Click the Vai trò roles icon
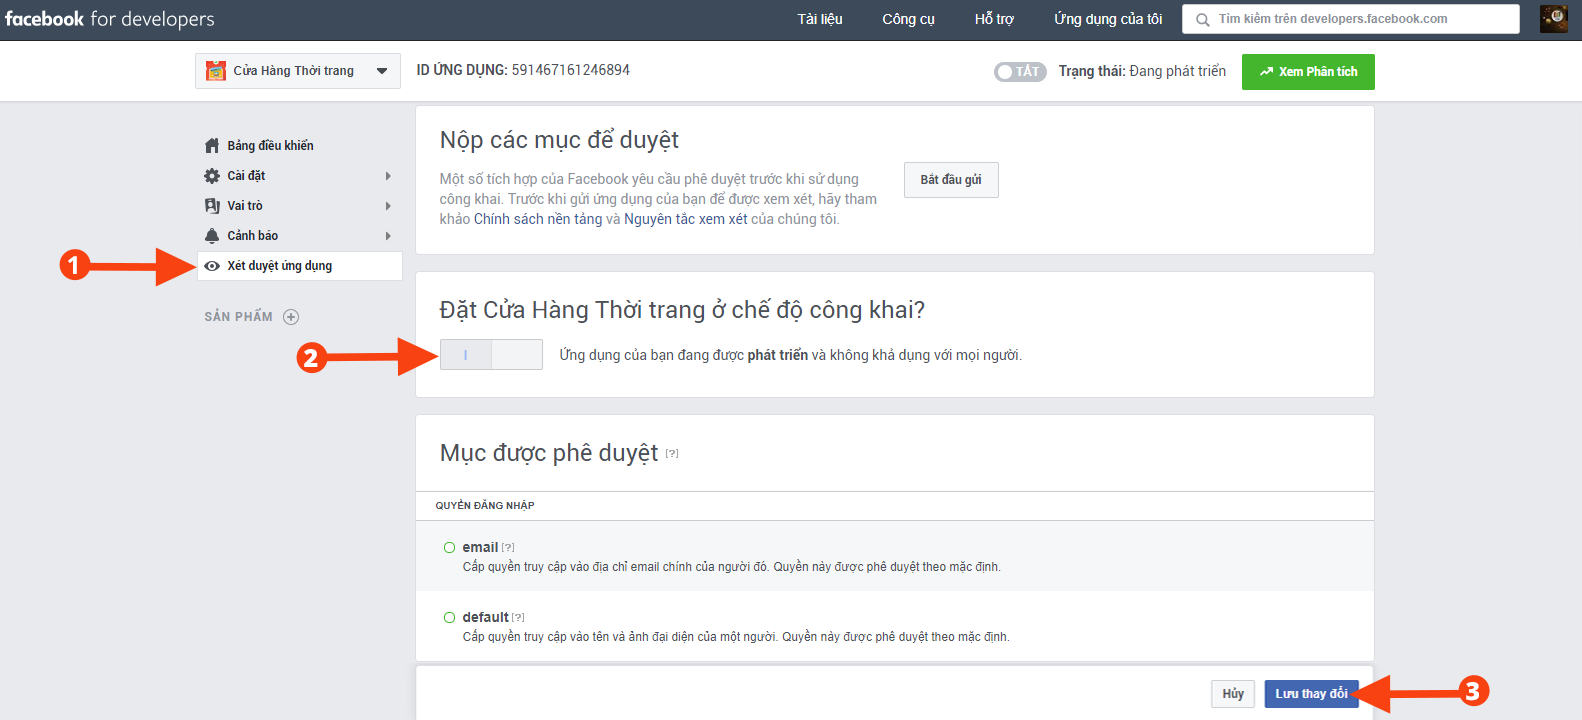 (x=212, y=206)
